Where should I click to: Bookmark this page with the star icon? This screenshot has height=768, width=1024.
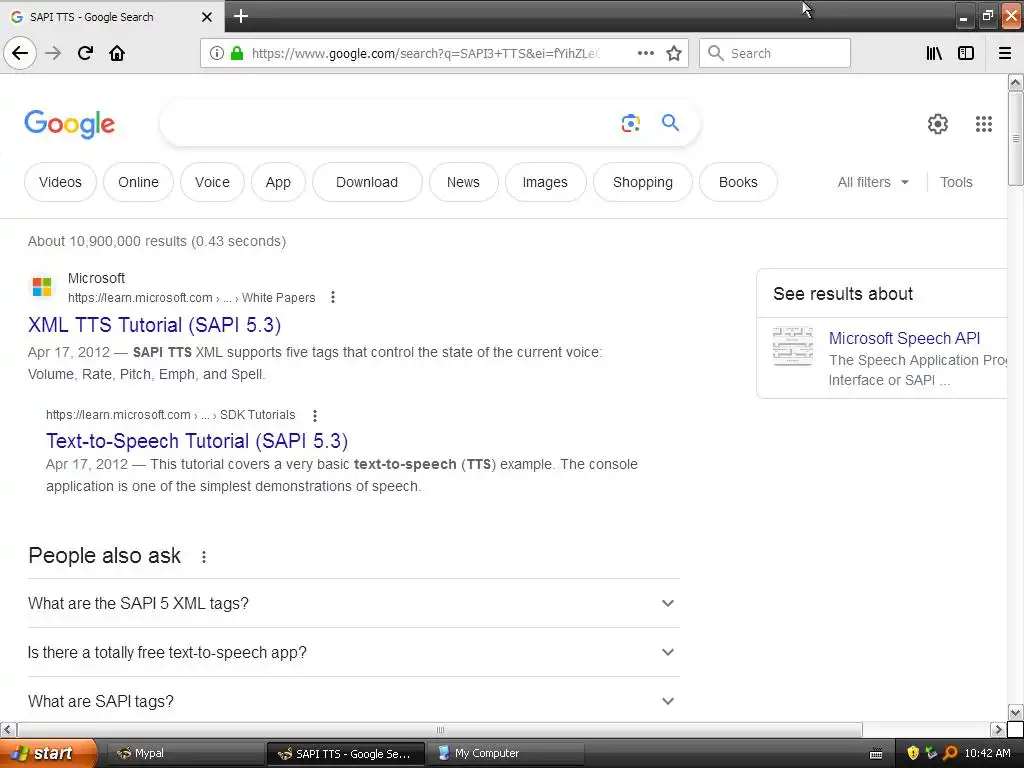(x=674, y=53)
